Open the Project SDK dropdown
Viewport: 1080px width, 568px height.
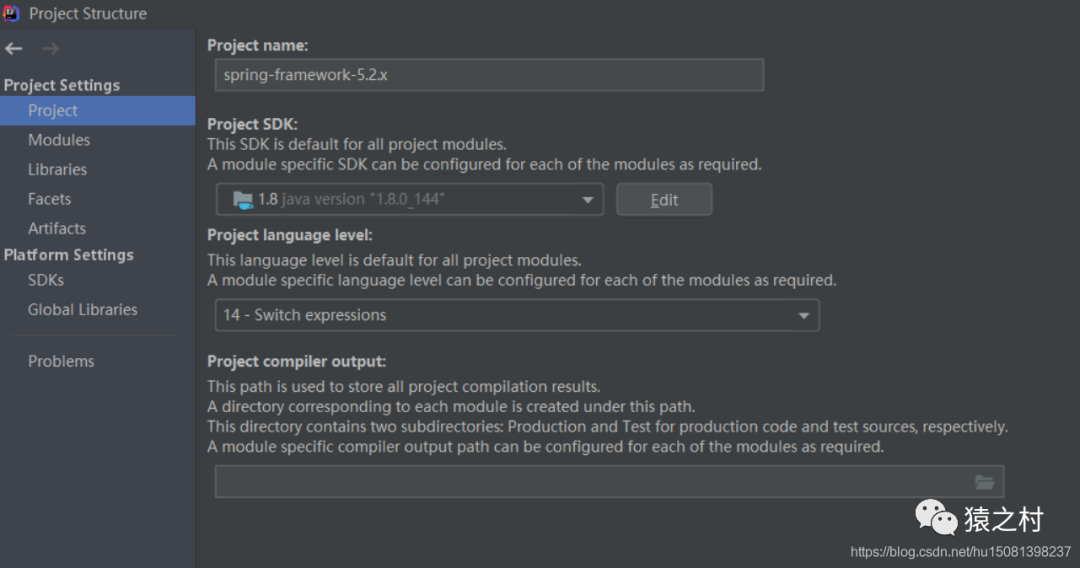point(409,199)
